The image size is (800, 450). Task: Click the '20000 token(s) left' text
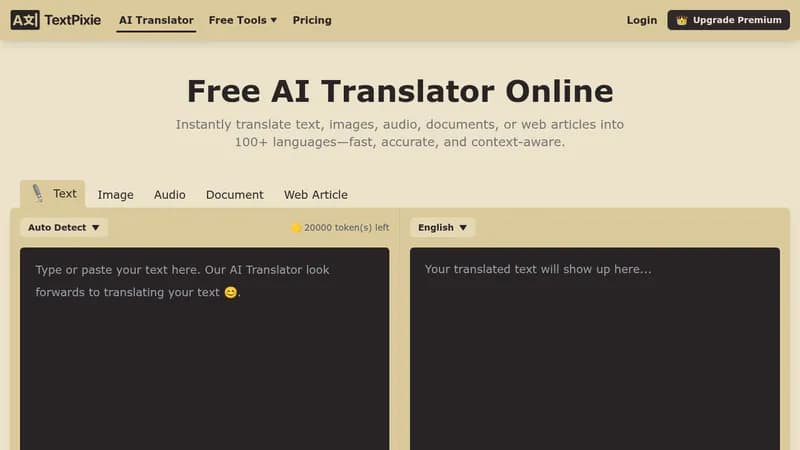tap(346, 228)
